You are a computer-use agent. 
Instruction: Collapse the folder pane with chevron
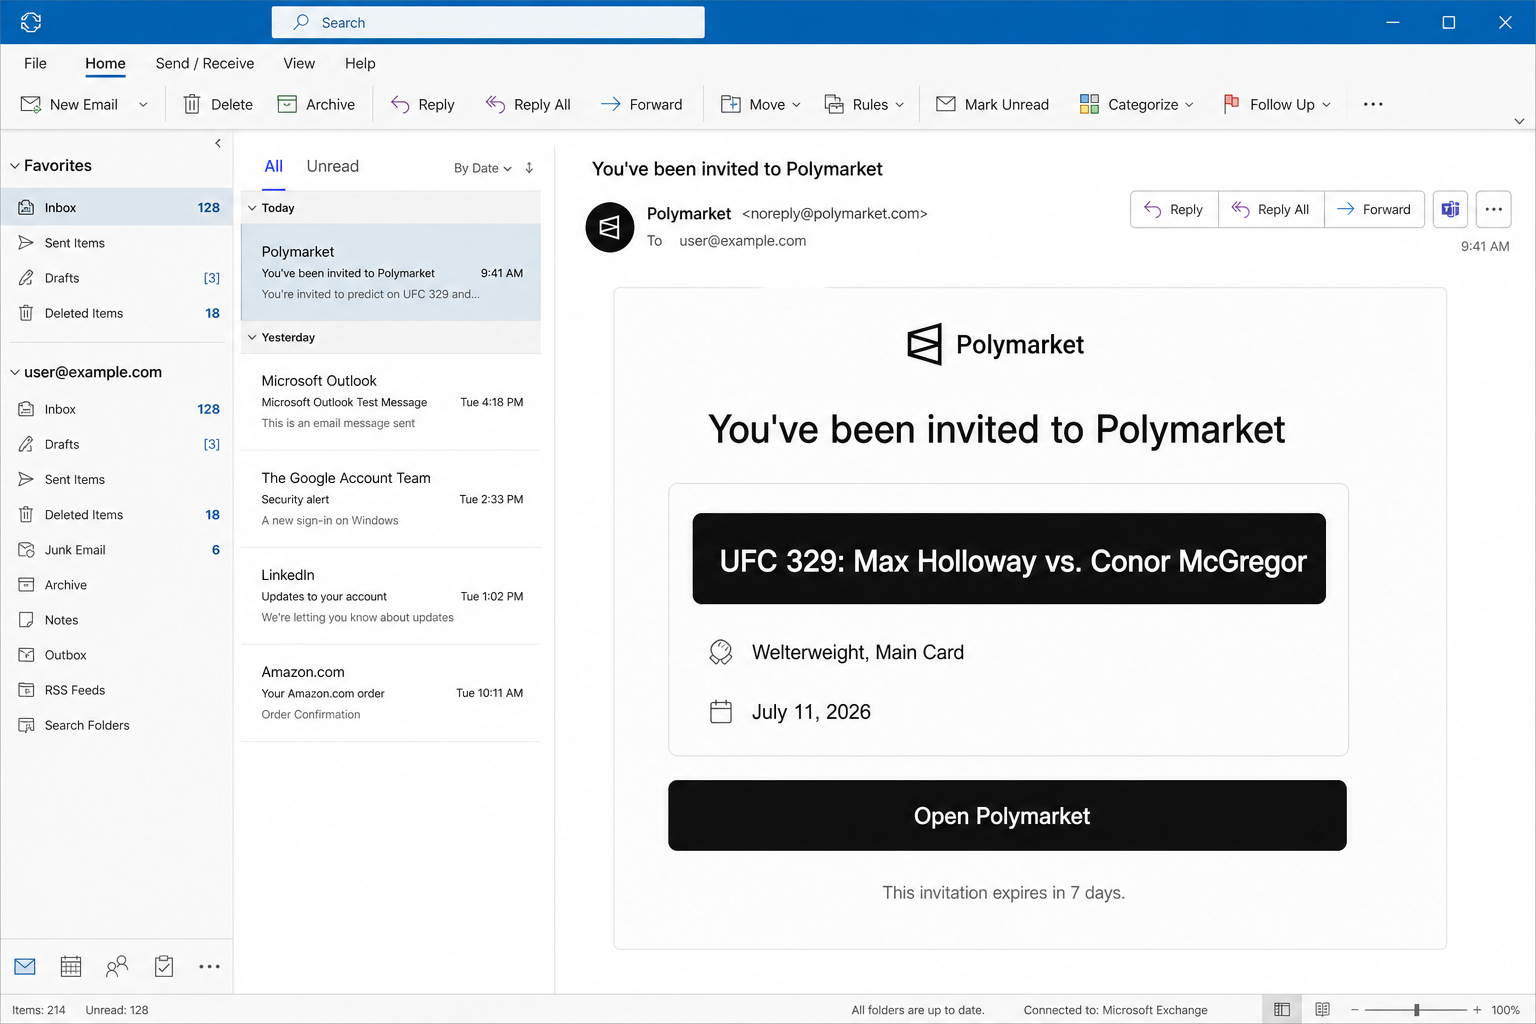218,143
